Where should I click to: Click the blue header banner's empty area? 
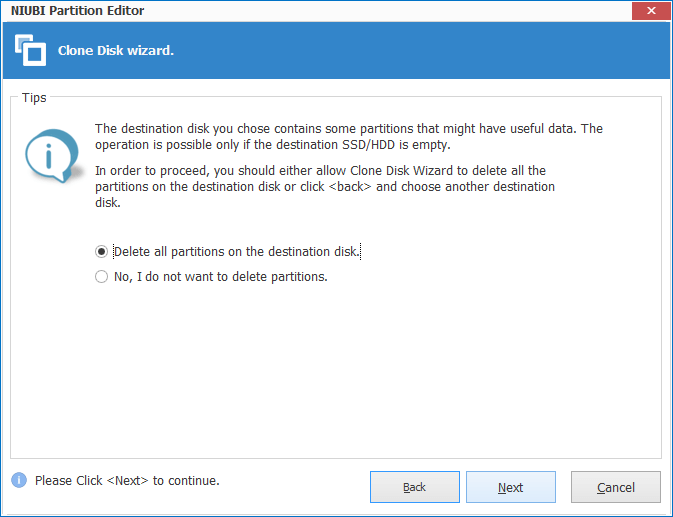click(x=420, y=50)
